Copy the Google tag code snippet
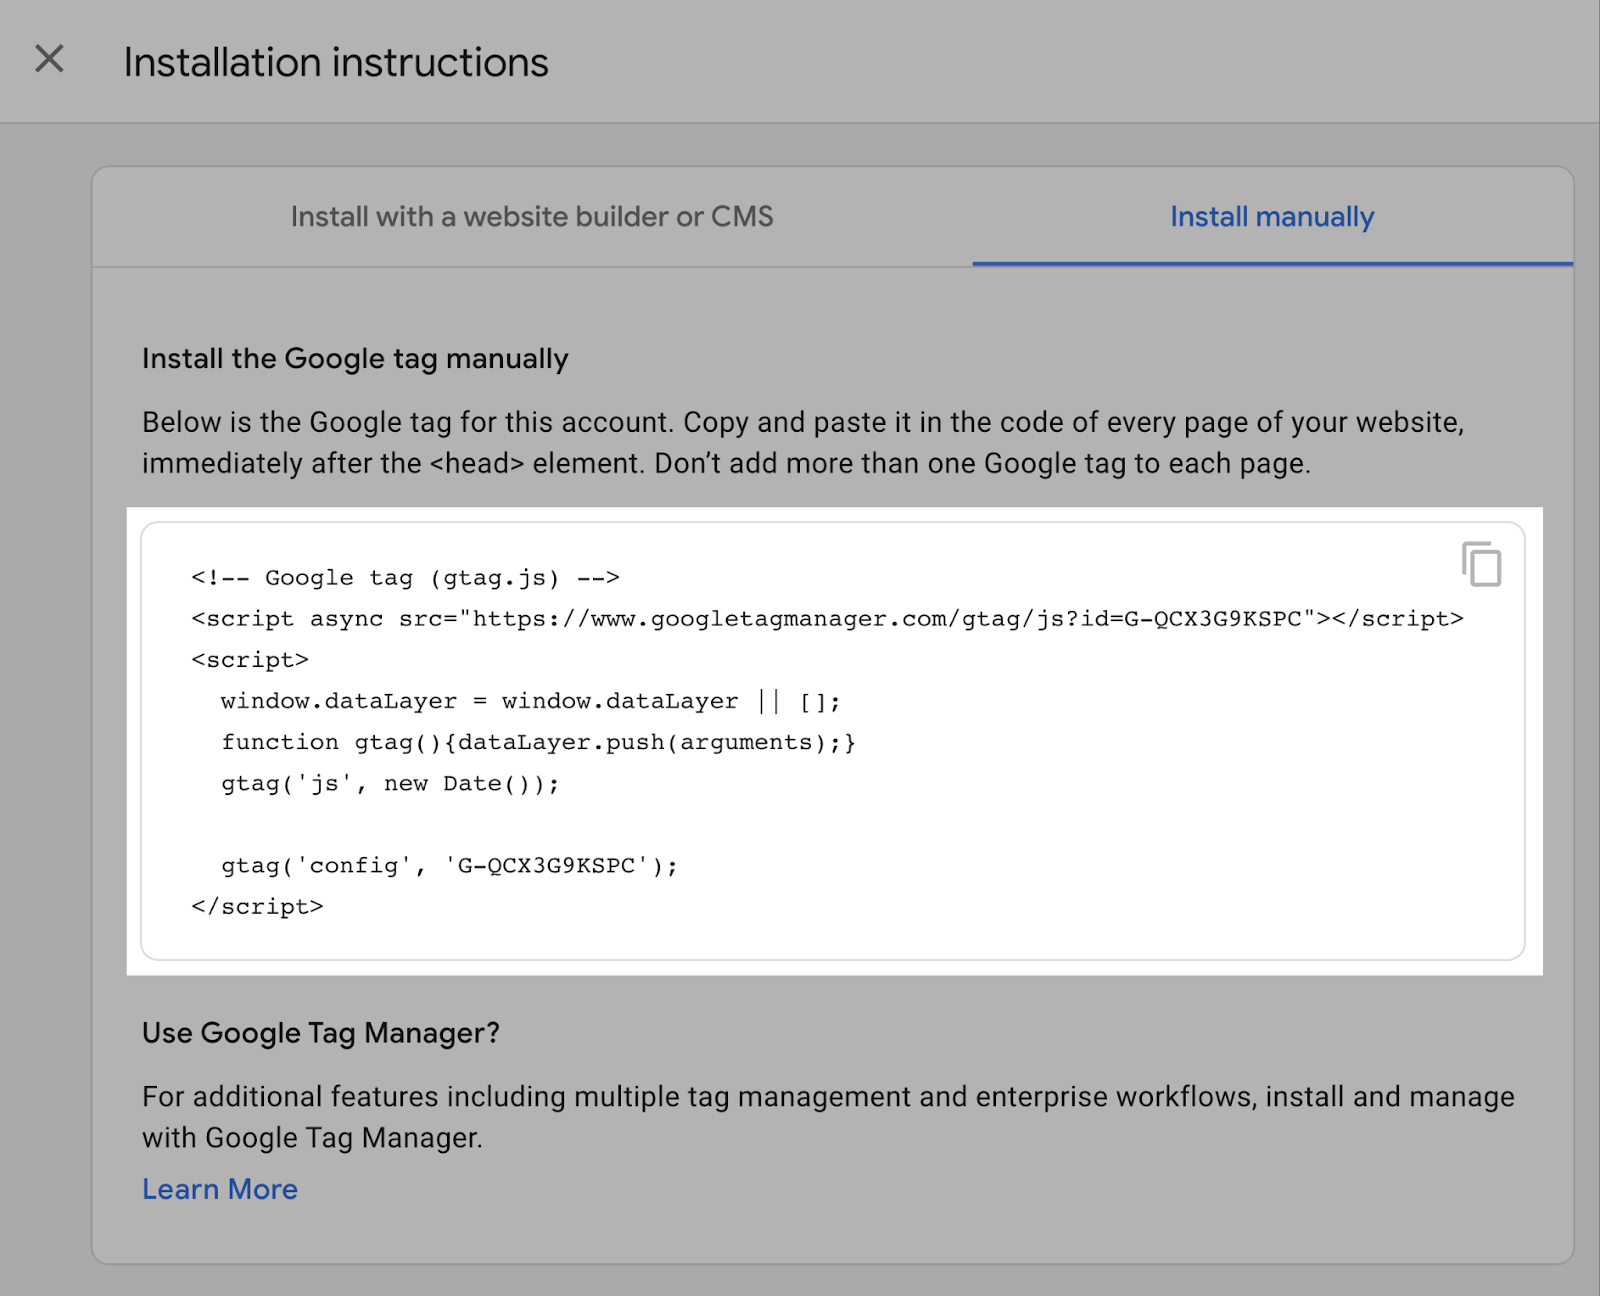The image size is (1600, 1296). 1481,564
